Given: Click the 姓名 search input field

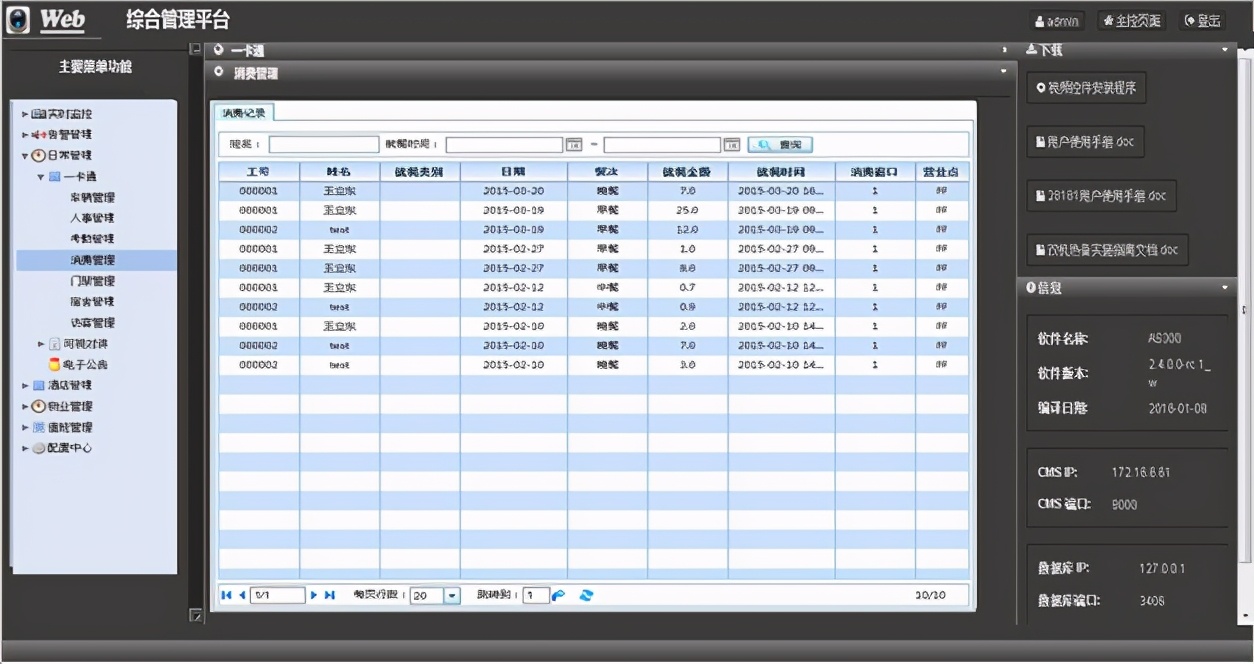Looking at the screenshot, I should click(324, 145).
